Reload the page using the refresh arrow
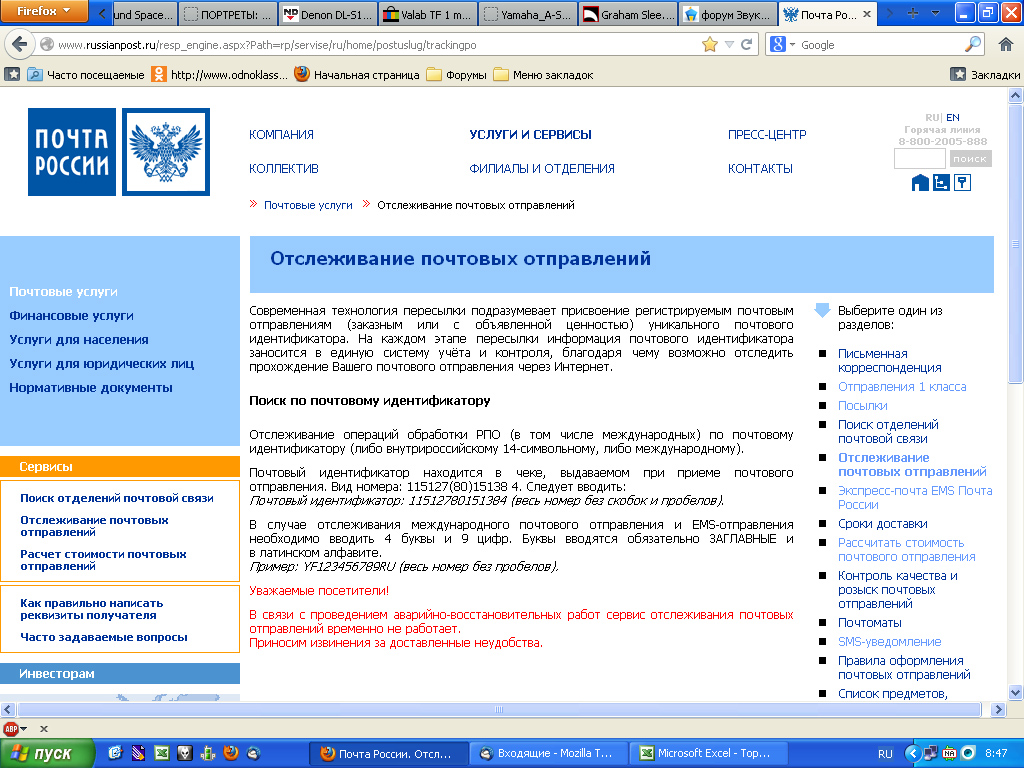 point(746,45)
